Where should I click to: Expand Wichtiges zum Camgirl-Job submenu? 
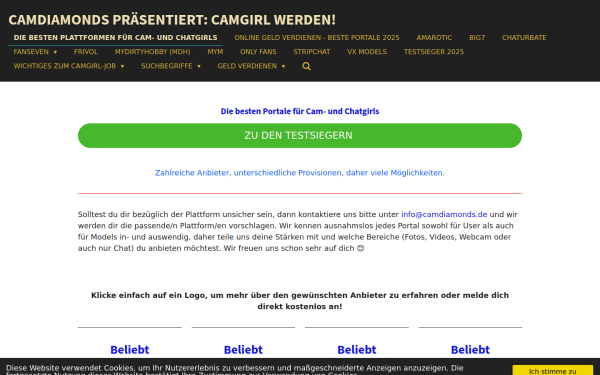click(x=69, y=66)
